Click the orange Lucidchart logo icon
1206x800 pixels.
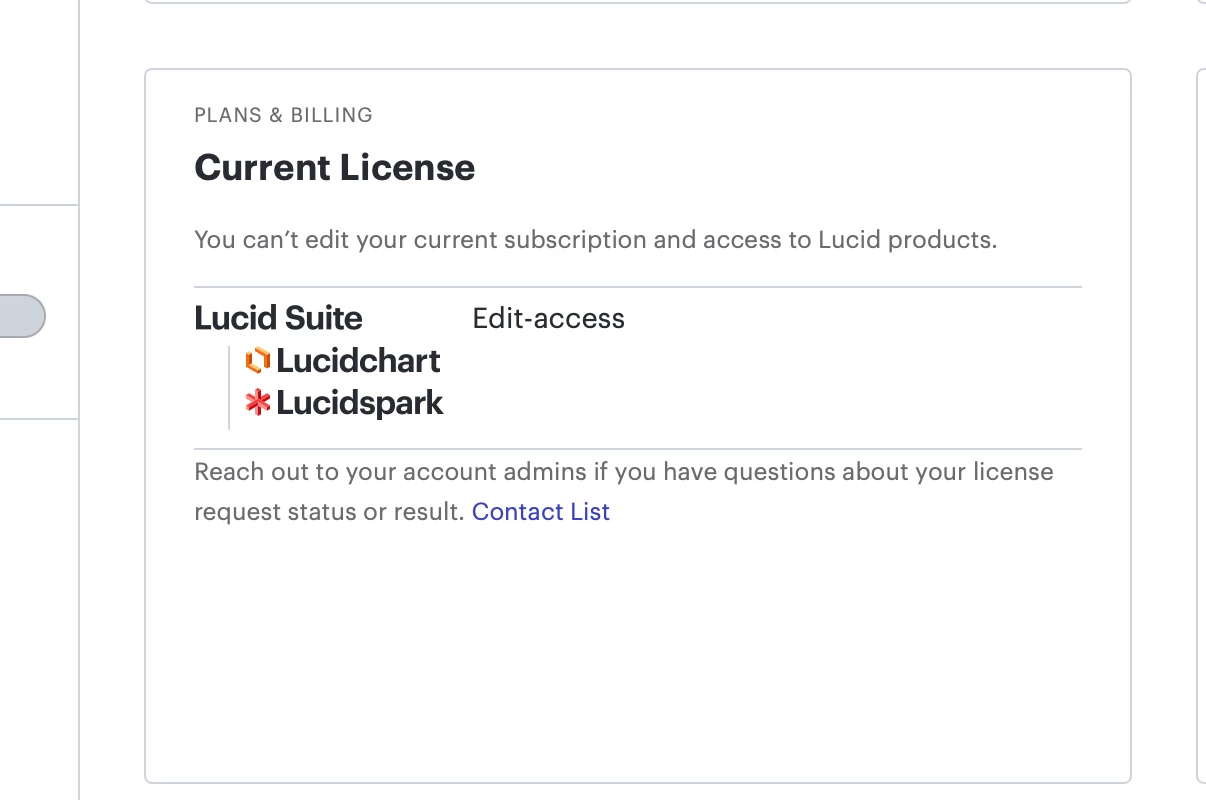point(258,360)
